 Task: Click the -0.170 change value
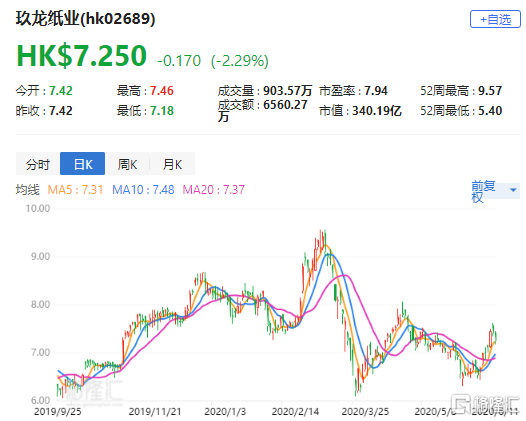179,61
